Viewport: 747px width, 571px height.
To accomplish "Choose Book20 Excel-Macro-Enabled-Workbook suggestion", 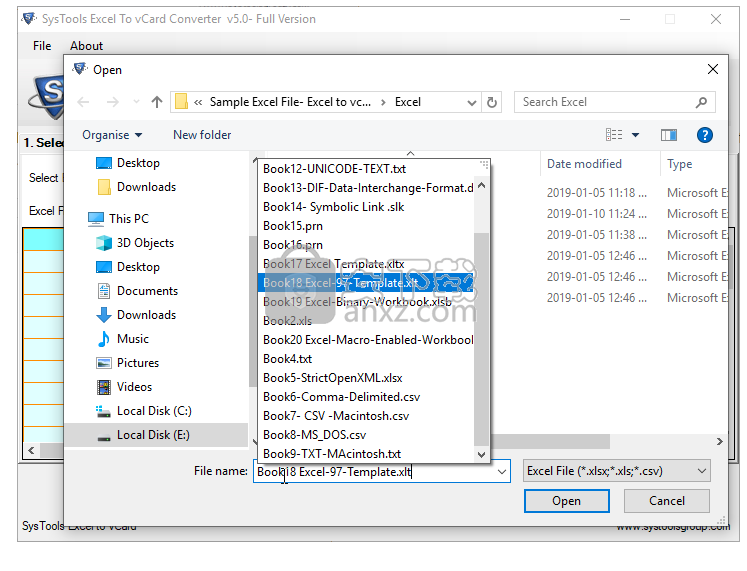I will coord(366,340).
